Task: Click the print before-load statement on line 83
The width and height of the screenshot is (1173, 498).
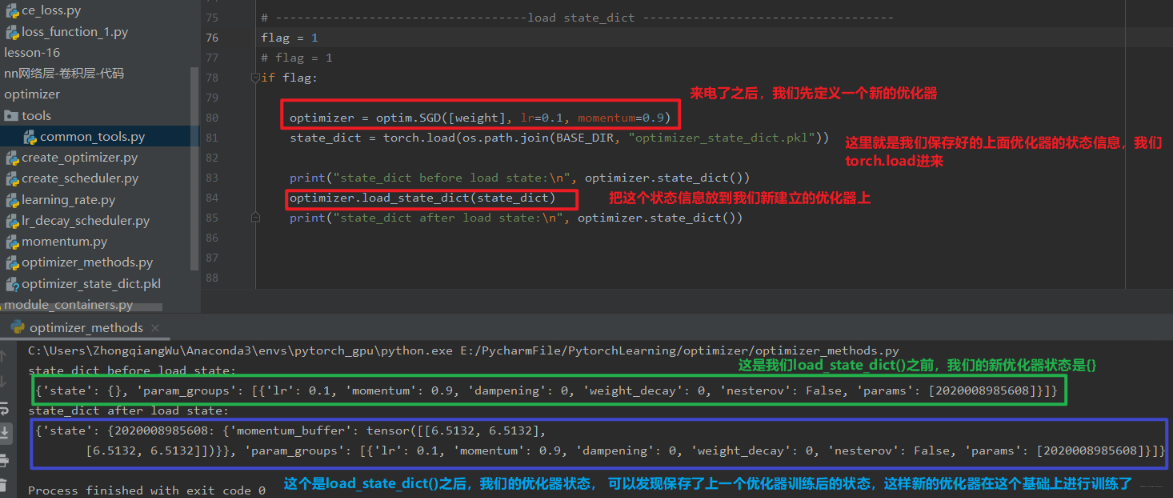Action: click(520, 178)
